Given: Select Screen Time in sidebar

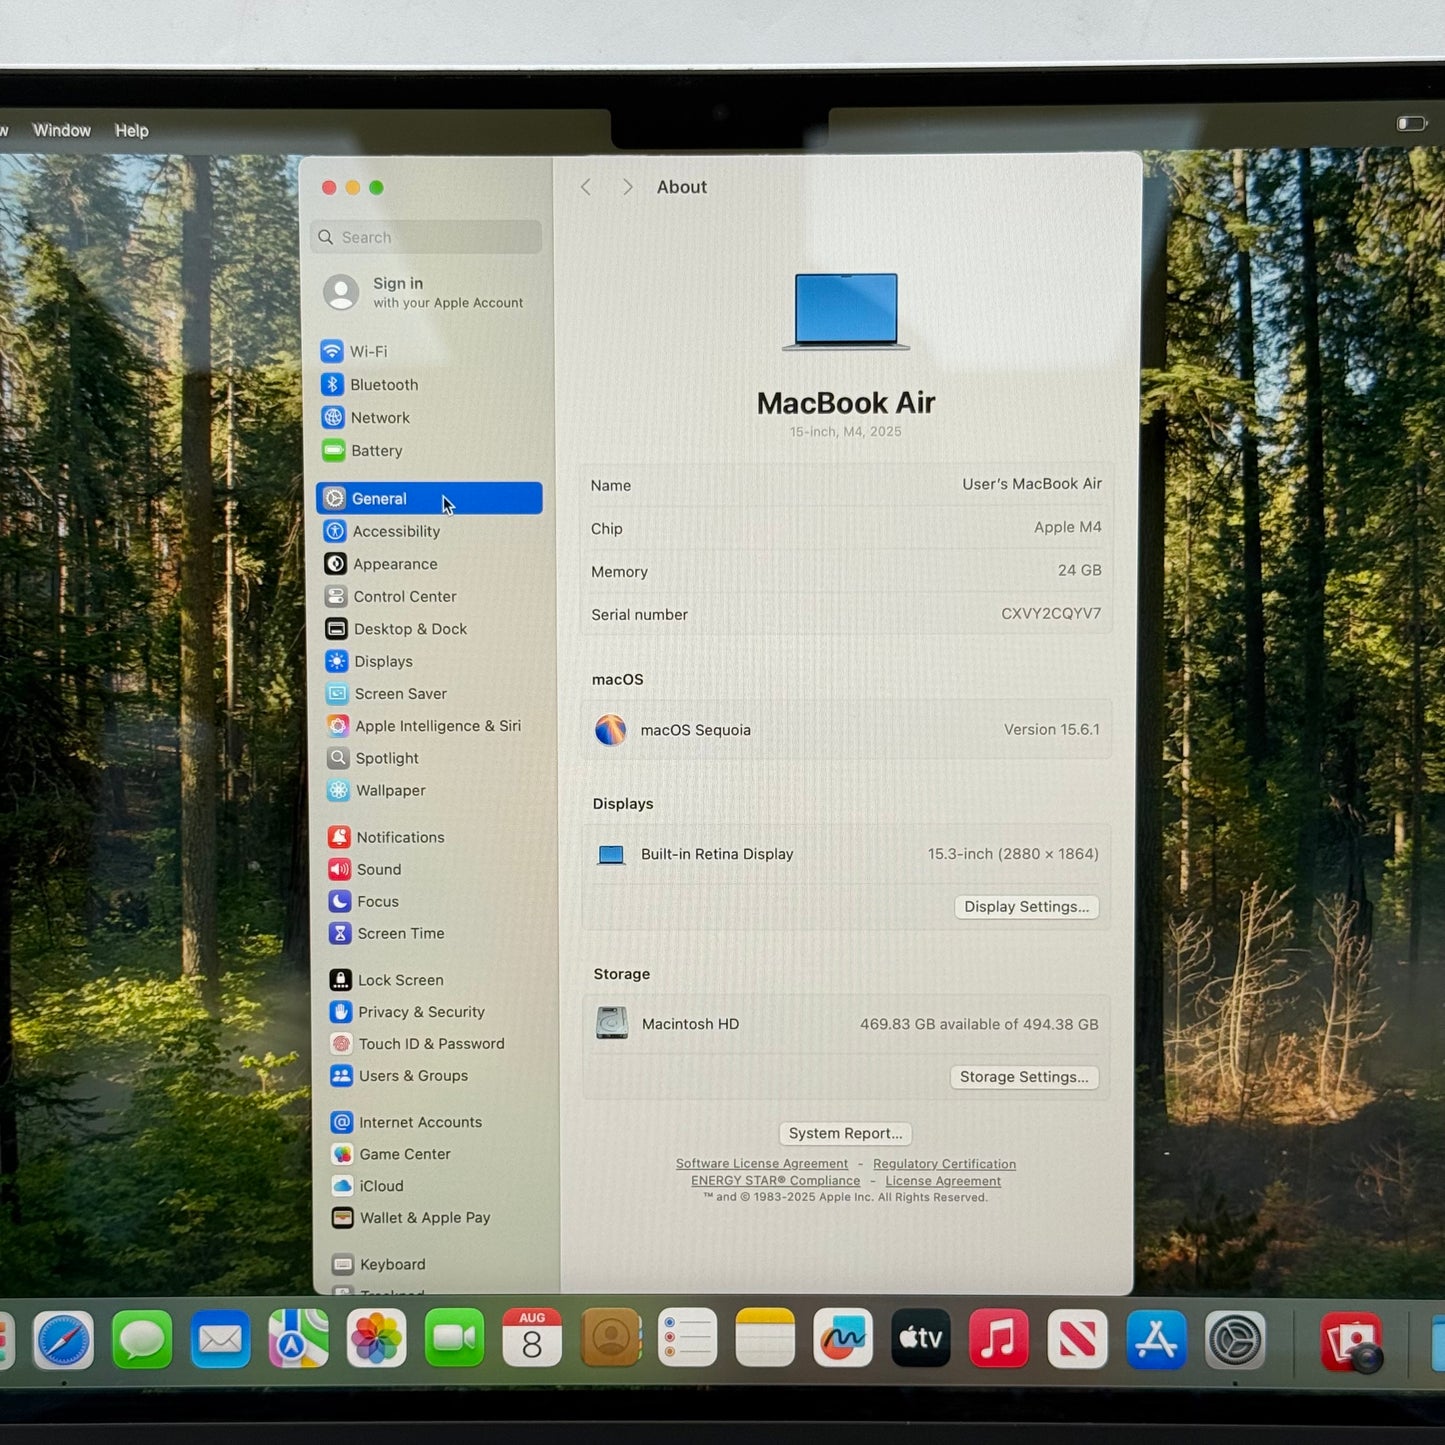Looking at the screenshot, I should pyautogui.click(x=386, y=933).
